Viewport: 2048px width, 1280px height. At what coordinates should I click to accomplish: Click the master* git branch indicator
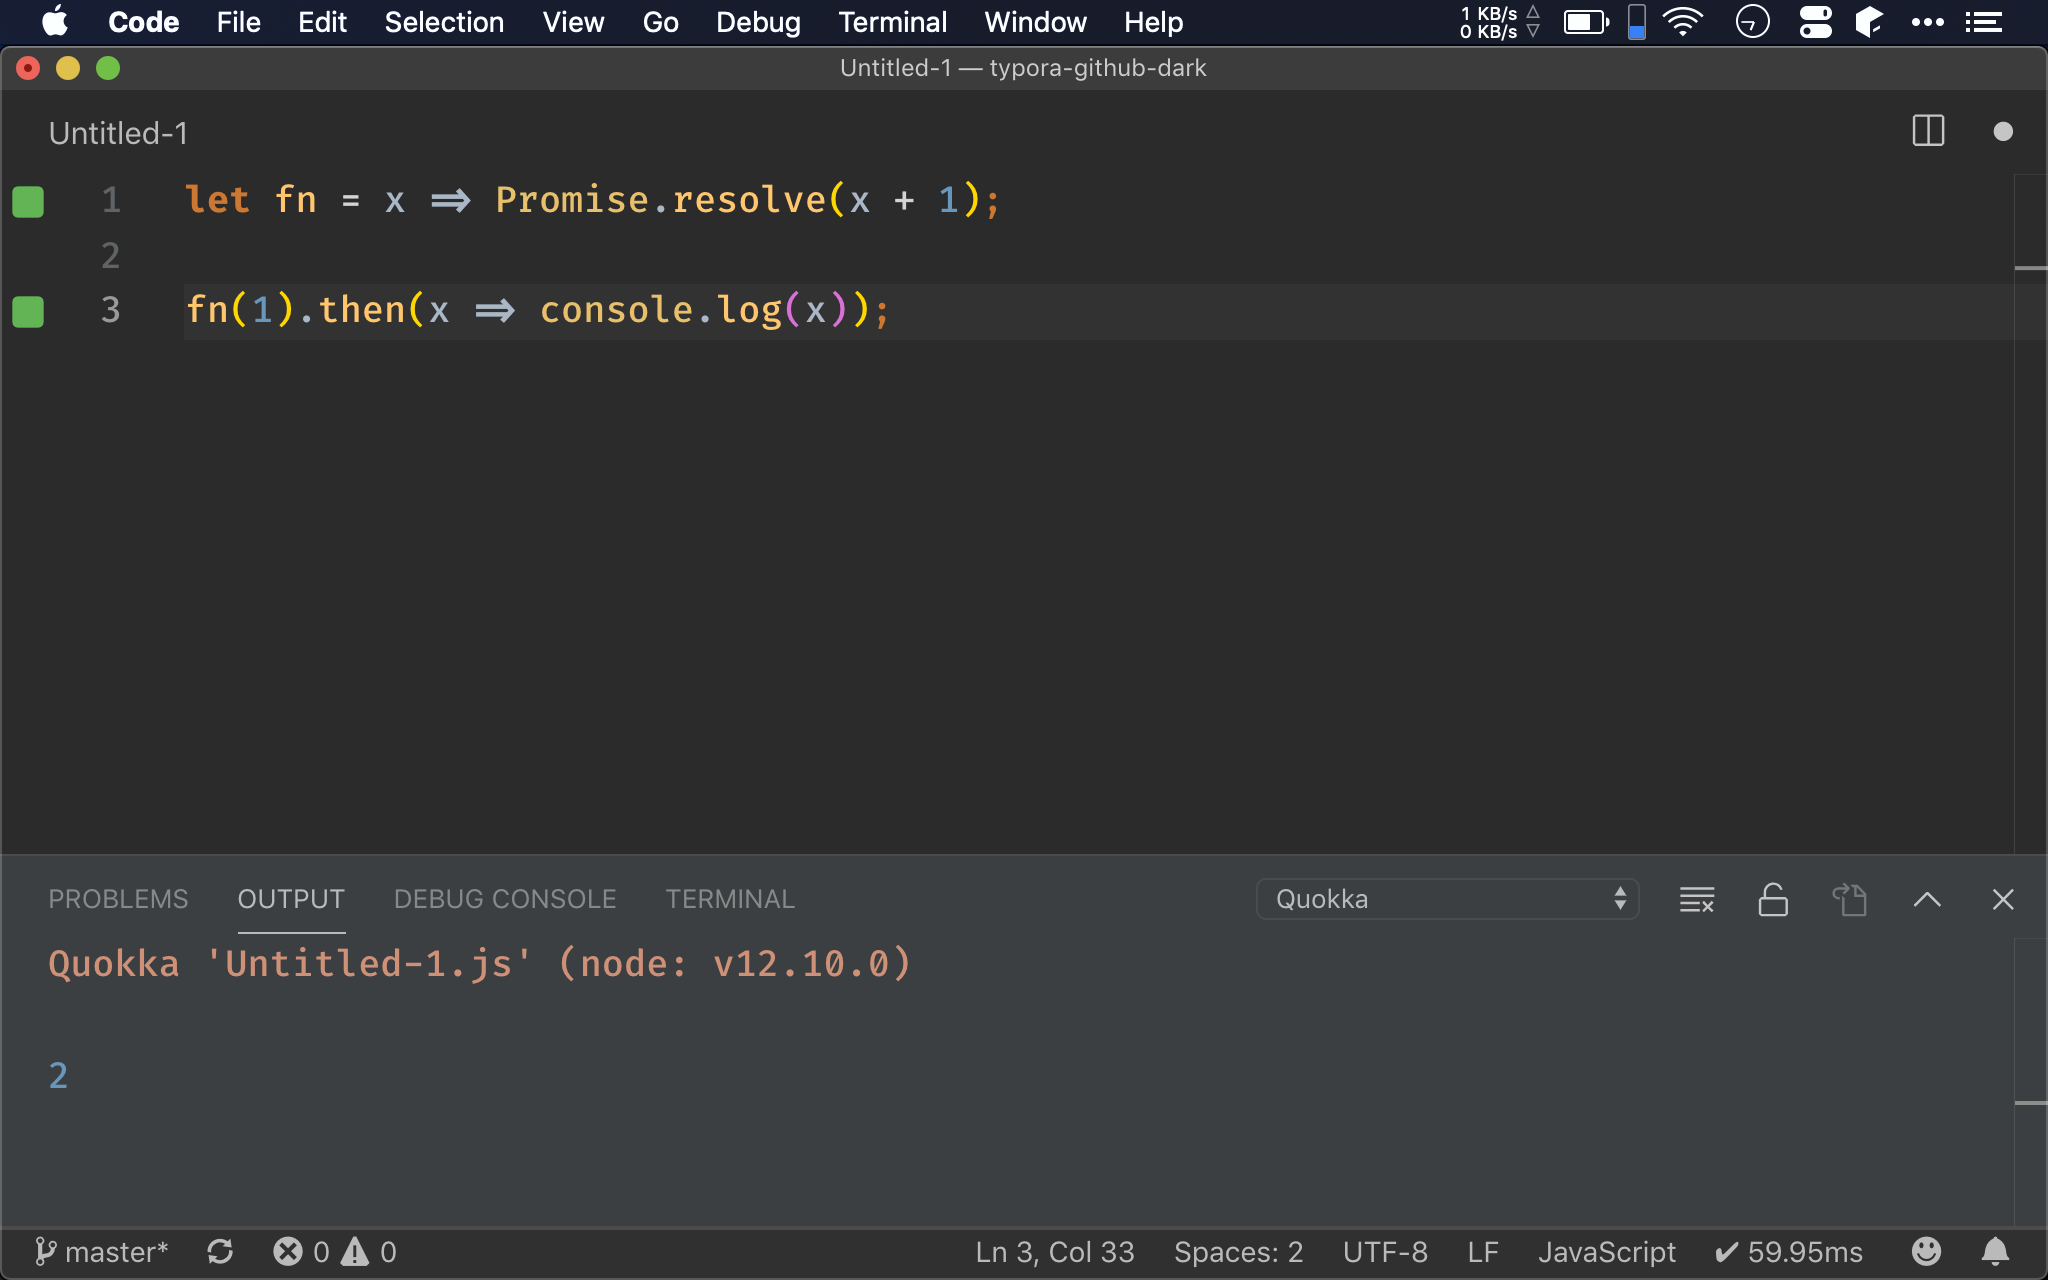click(102, 1252)
